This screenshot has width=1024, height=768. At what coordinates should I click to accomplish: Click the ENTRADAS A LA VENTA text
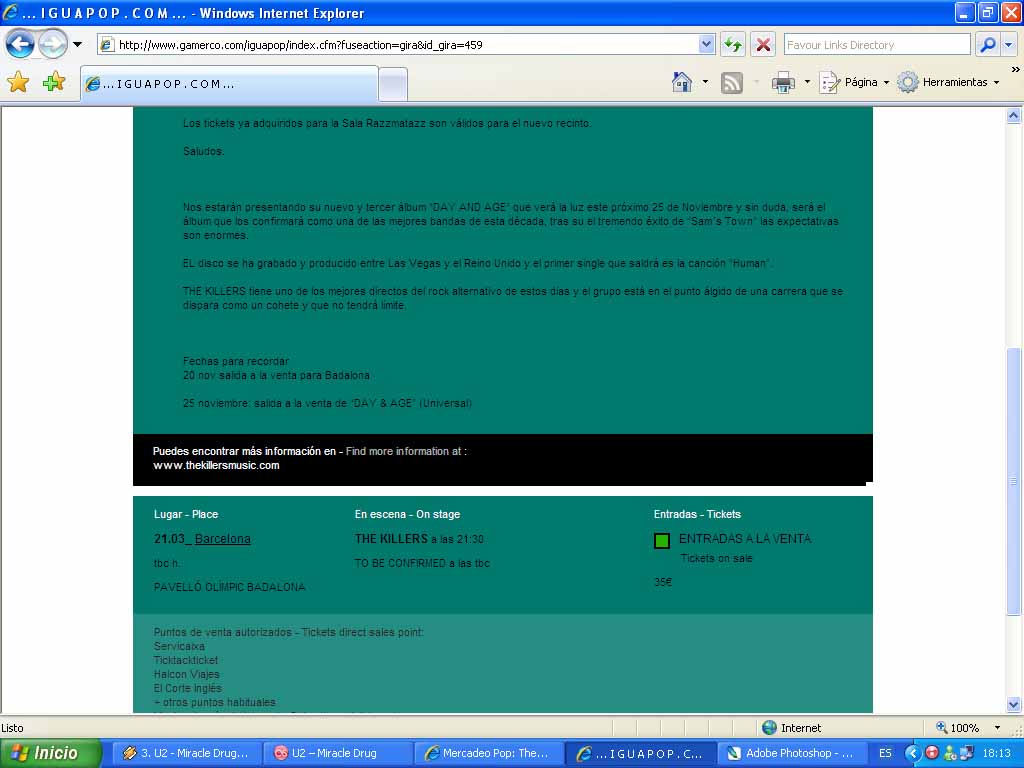tap(744, 539)
